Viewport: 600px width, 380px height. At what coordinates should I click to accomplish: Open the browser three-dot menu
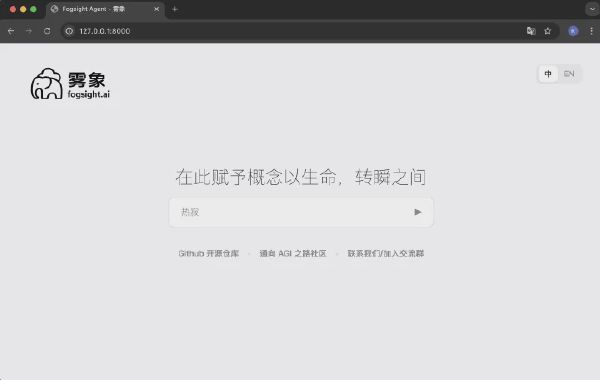click(x=592, y=31)
